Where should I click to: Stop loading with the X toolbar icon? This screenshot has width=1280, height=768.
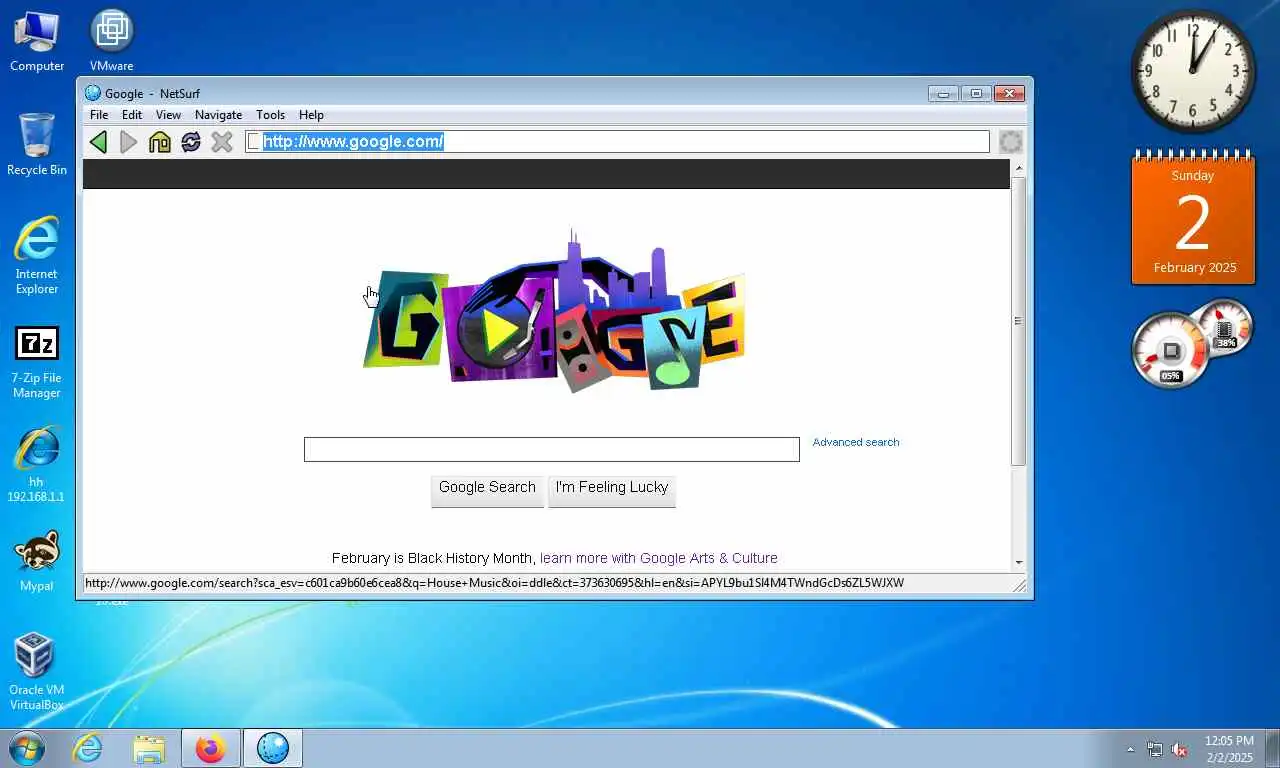pyautogui.click(x=222, y=142)
